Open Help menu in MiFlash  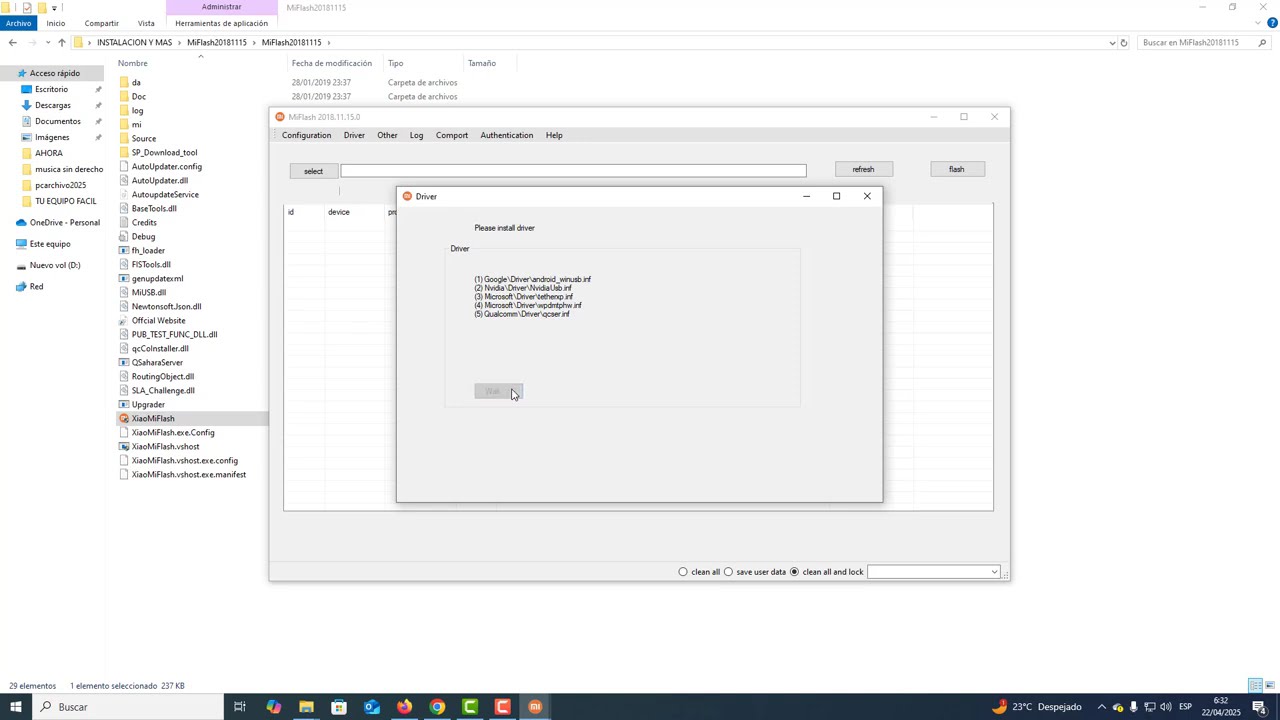[x=554, y=135]
